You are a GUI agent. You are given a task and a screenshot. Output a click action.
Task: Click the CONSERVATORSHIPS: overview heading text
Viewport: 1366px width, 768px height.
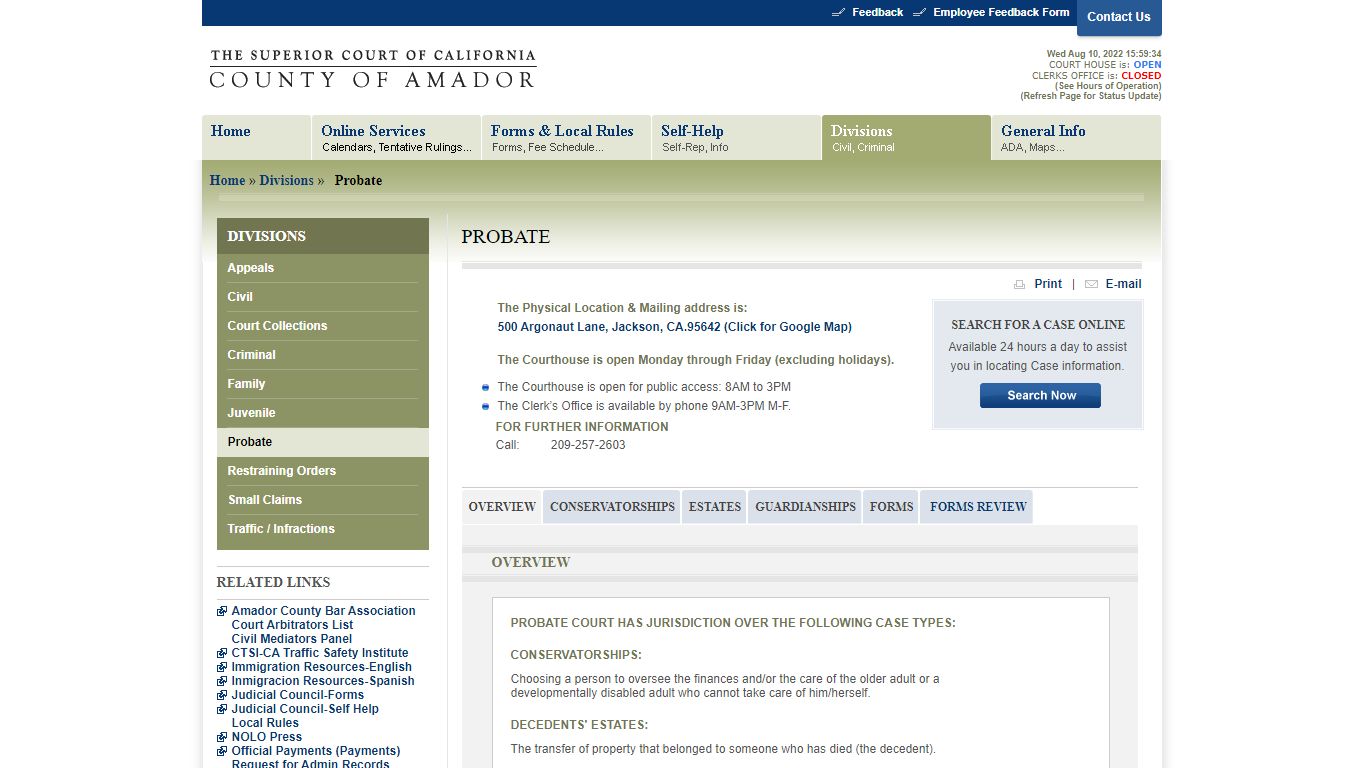tap(576, 655)
